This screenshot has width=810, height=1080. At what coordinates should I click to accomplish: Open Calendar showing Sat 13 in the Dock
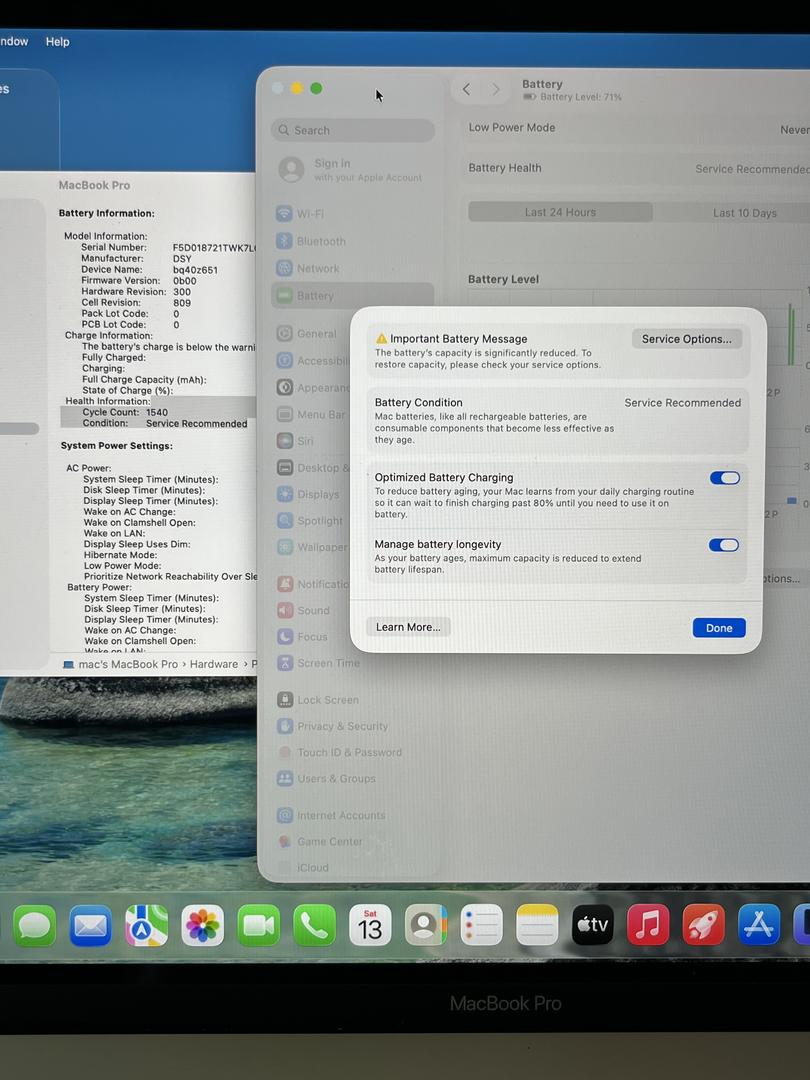(x=370, y=925)
